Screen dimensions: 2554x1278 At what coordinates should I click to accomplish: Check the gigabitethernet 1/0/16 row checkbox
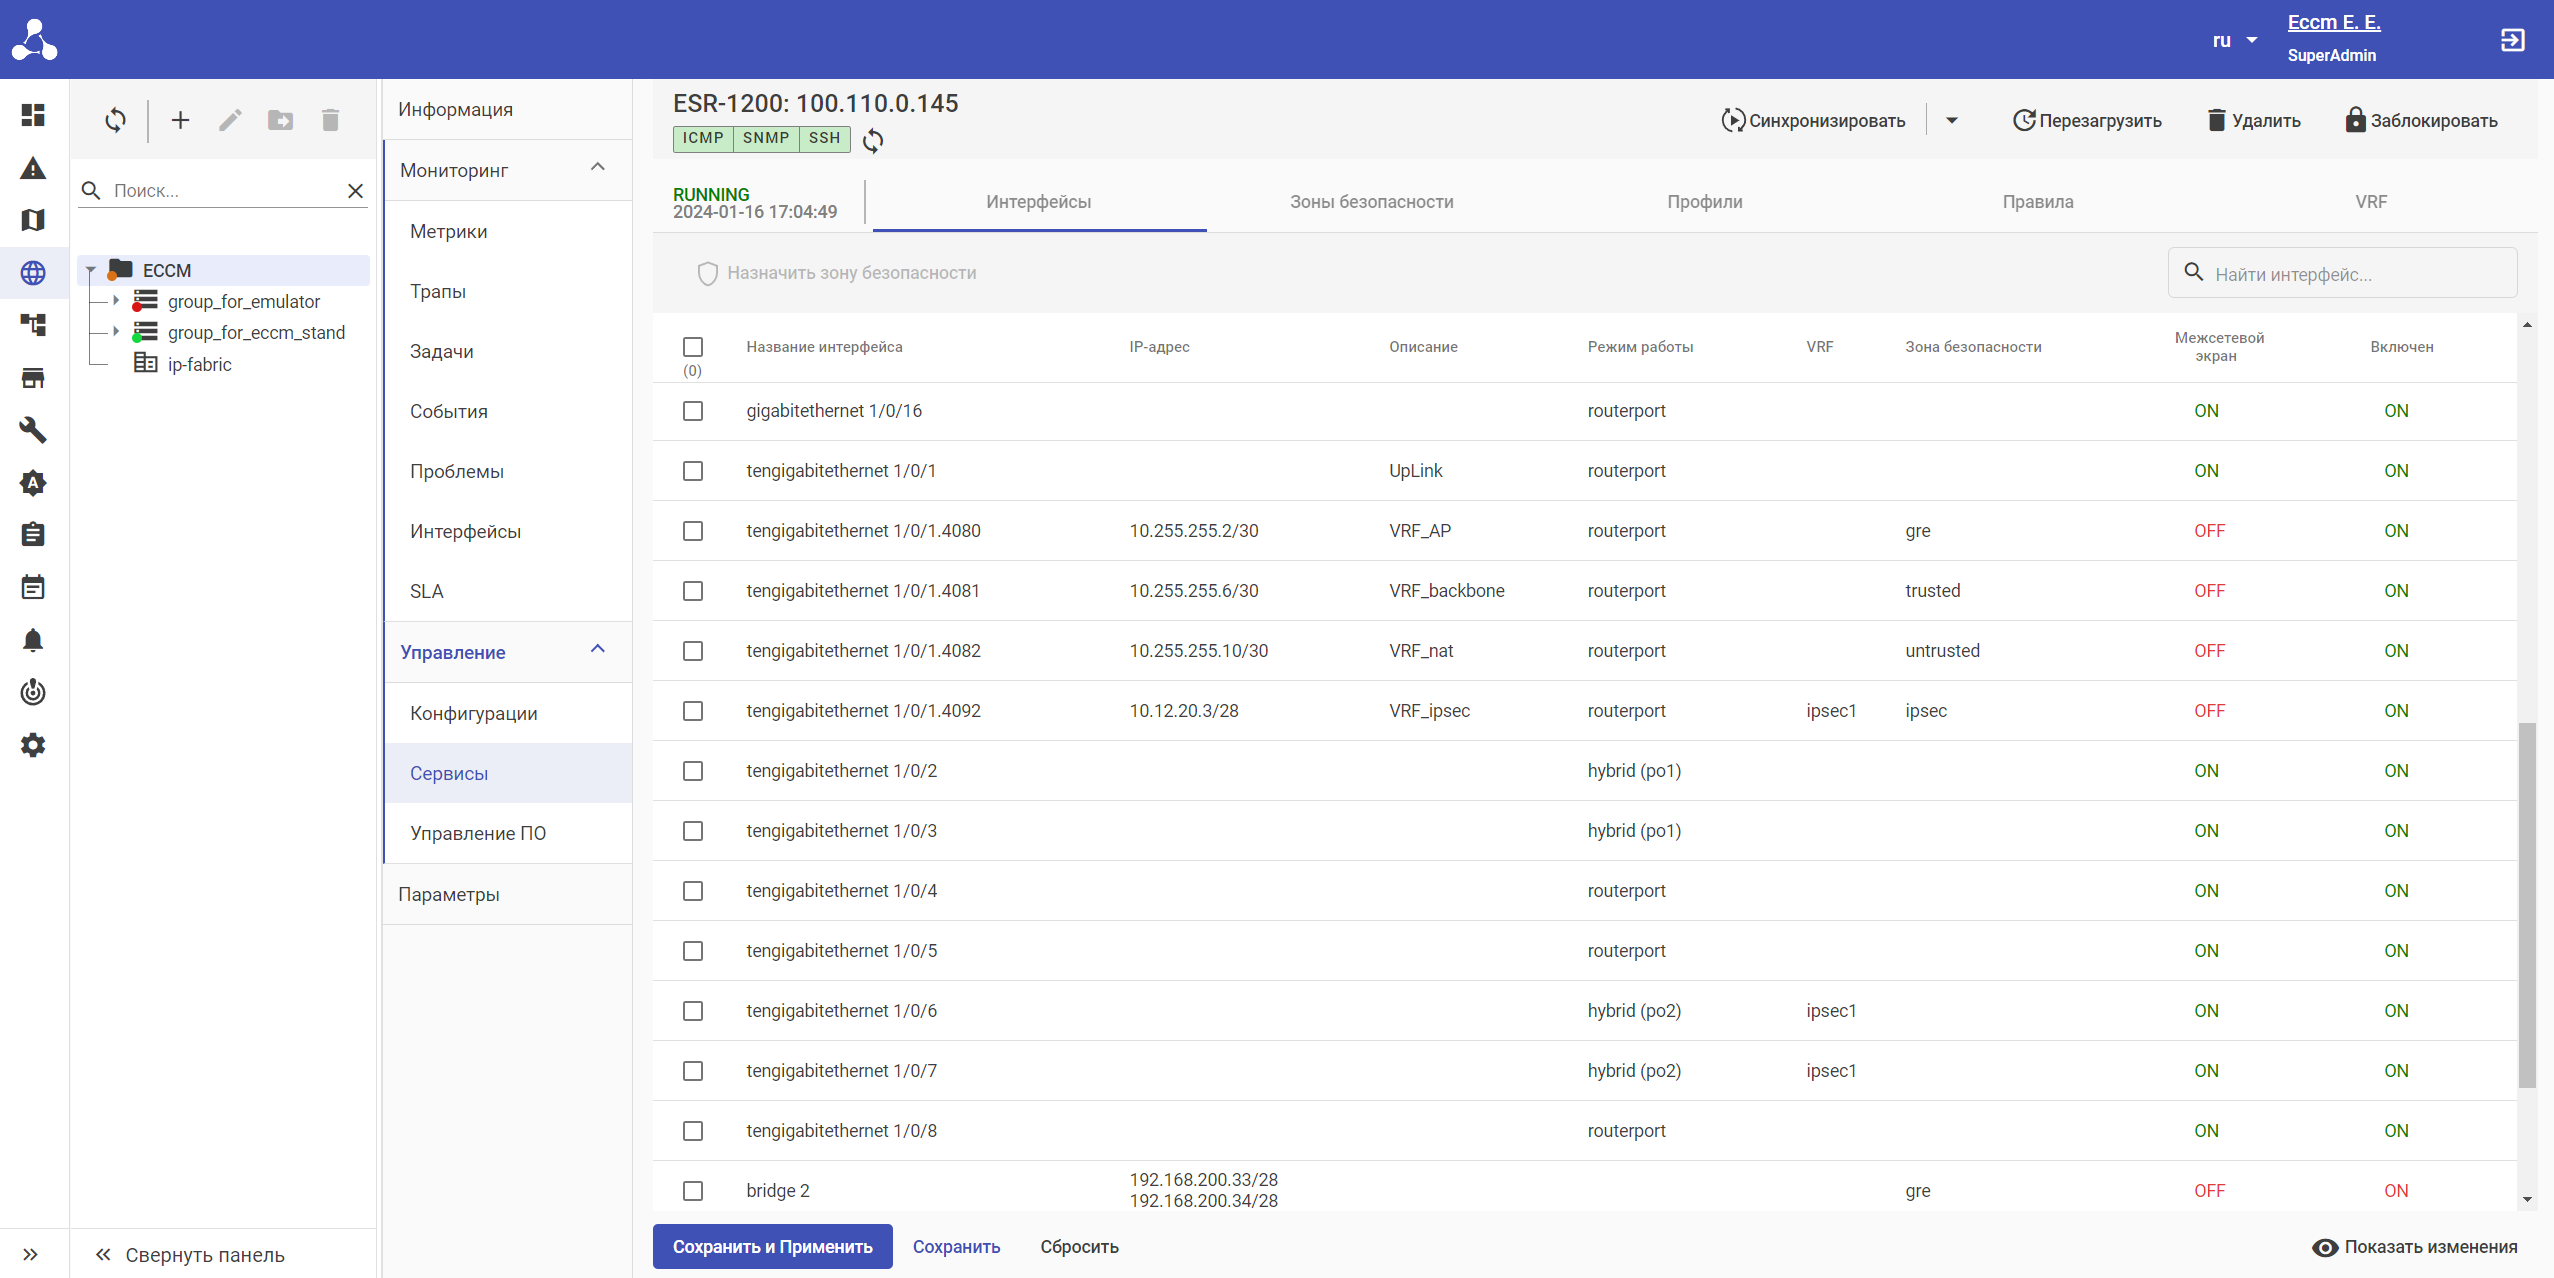coord(693,411)
